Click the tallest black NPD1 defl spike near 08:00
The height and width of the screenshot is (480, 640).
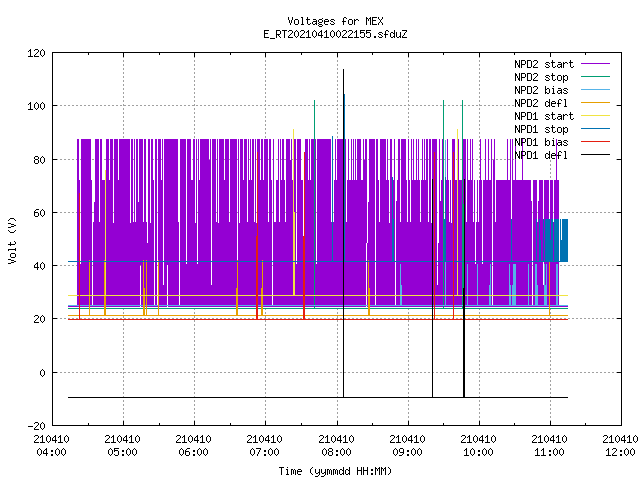click(x=343, y=233)
